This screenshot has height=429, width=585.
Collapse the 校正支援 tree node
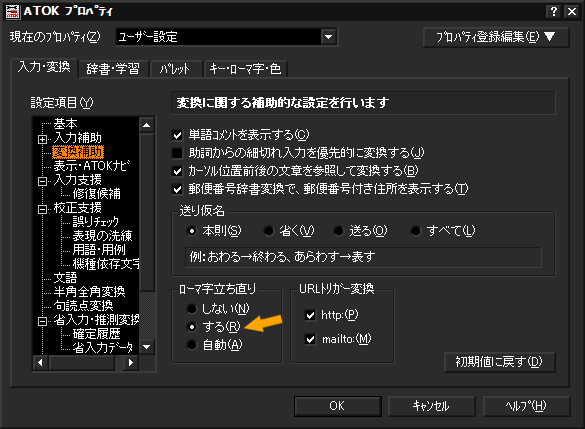pyautogui.click(x=43, y=209)
